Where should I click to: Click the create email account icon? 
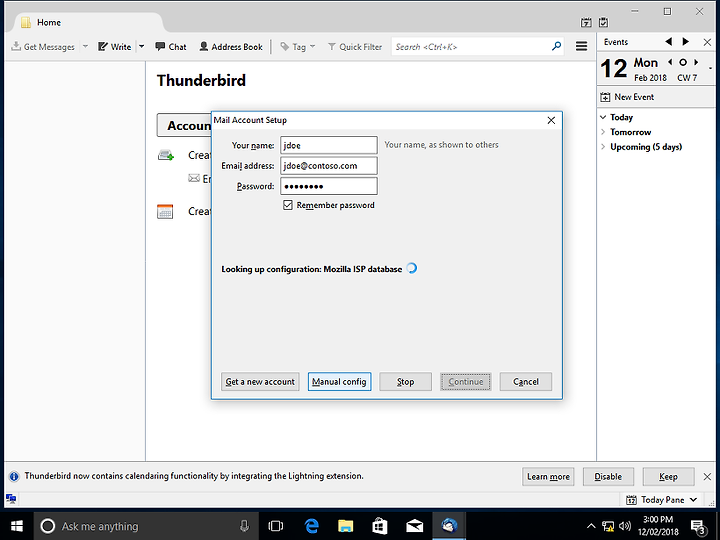point(166,155)
